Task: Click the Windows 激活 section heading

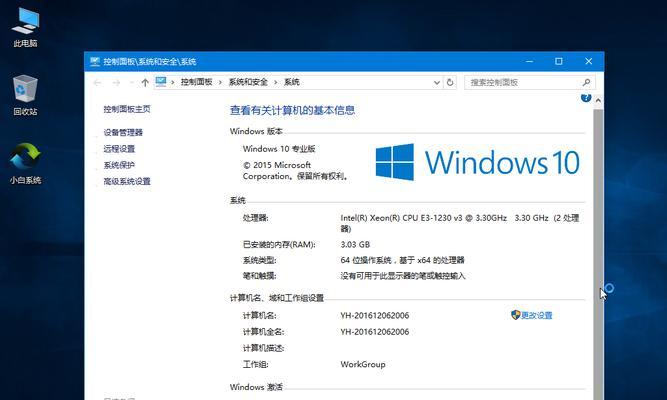Action: click(x=256, y=387)
